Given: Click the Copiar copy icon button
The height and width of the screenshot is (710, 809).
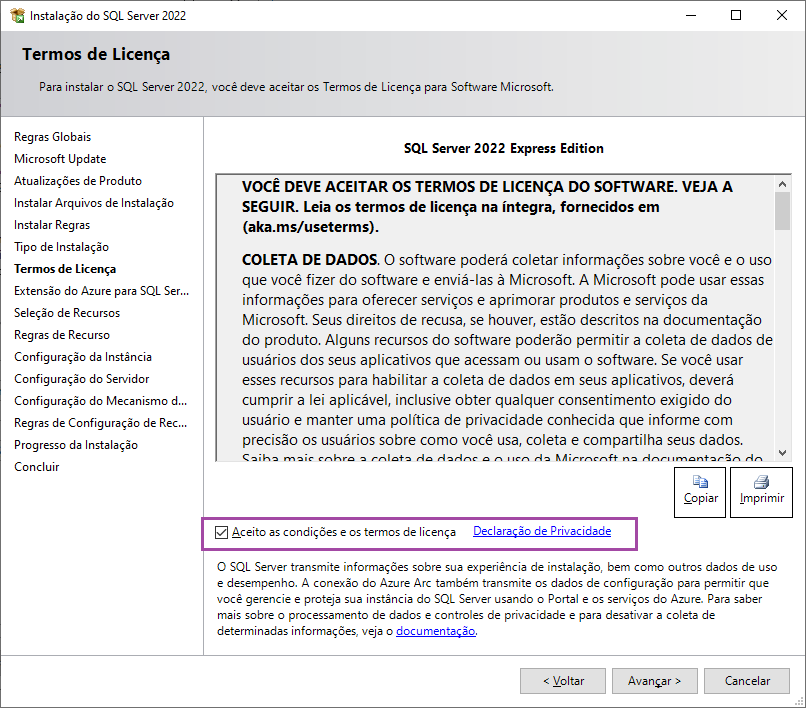Looking at the screenshot, I should pos(702,494).
